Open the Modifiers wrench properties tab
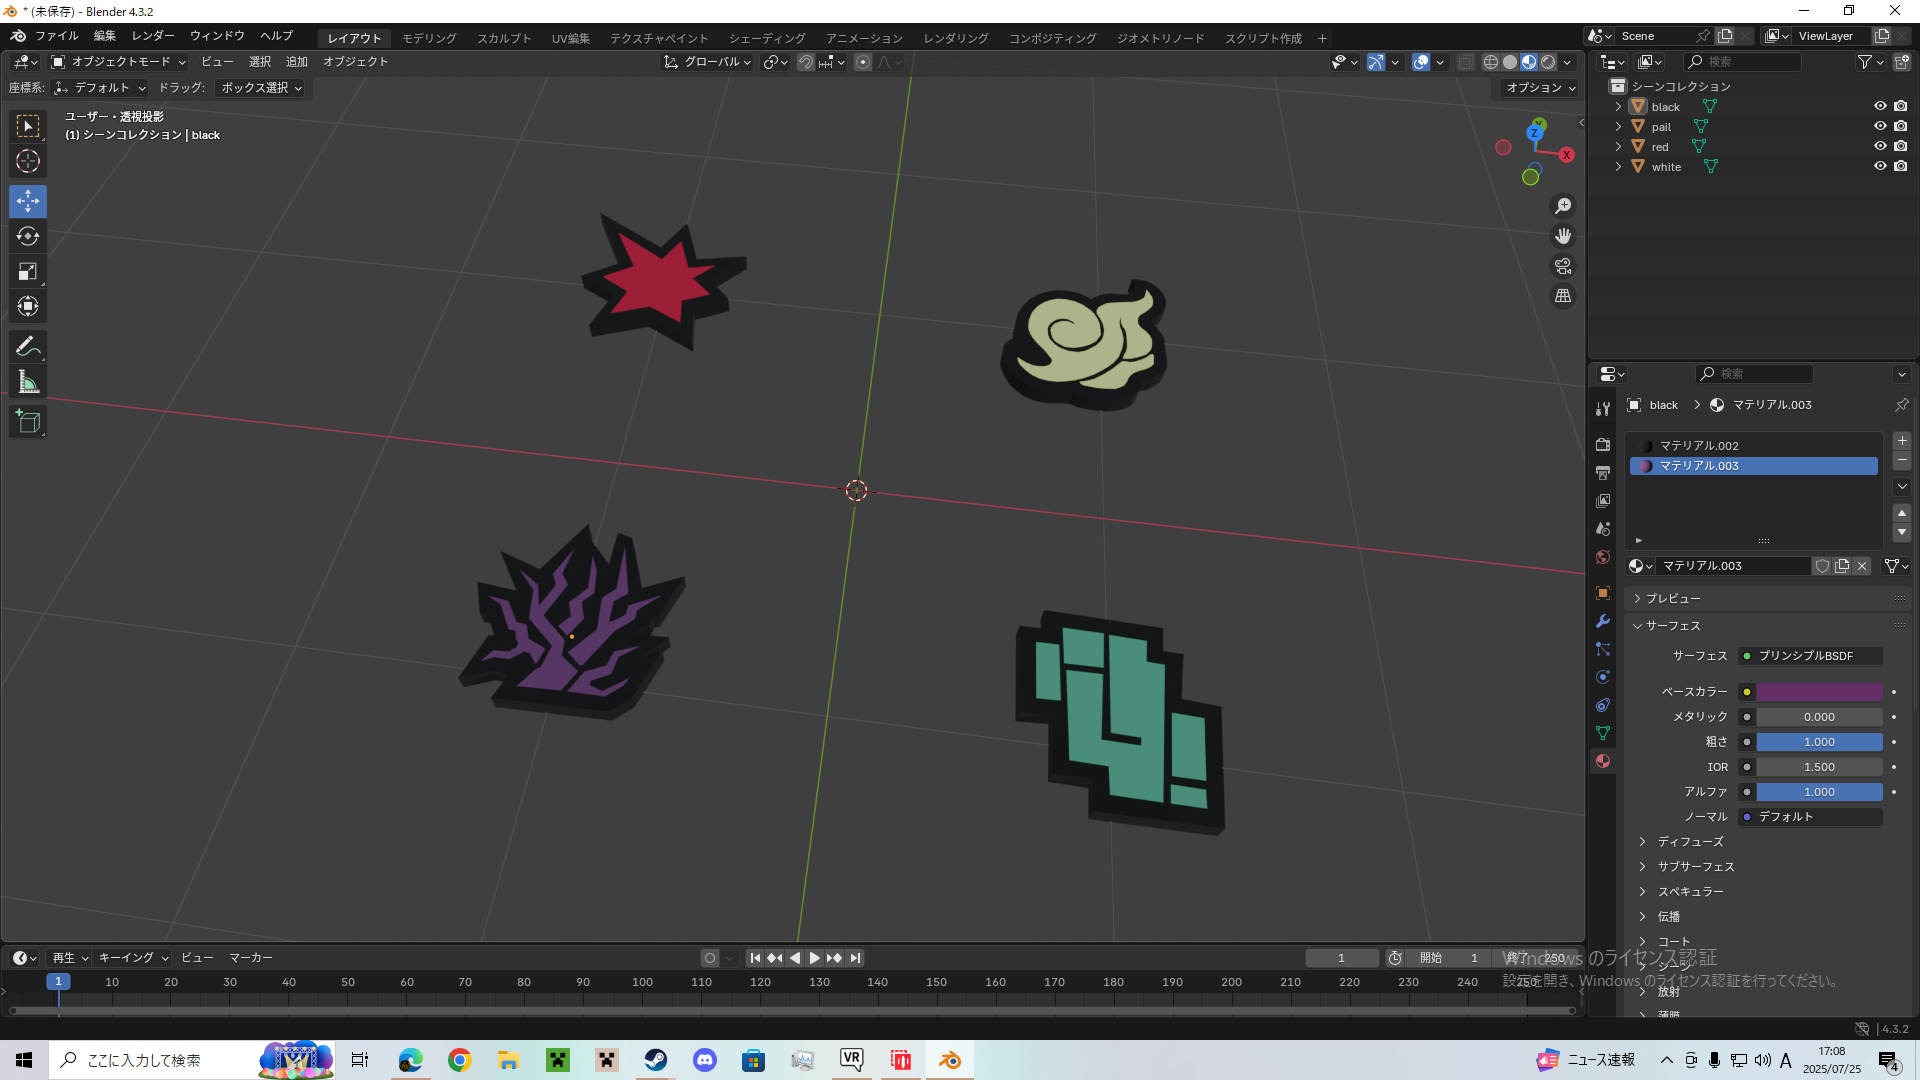The height and width of the screenshot is (1080, 1920). (1603, 621)
